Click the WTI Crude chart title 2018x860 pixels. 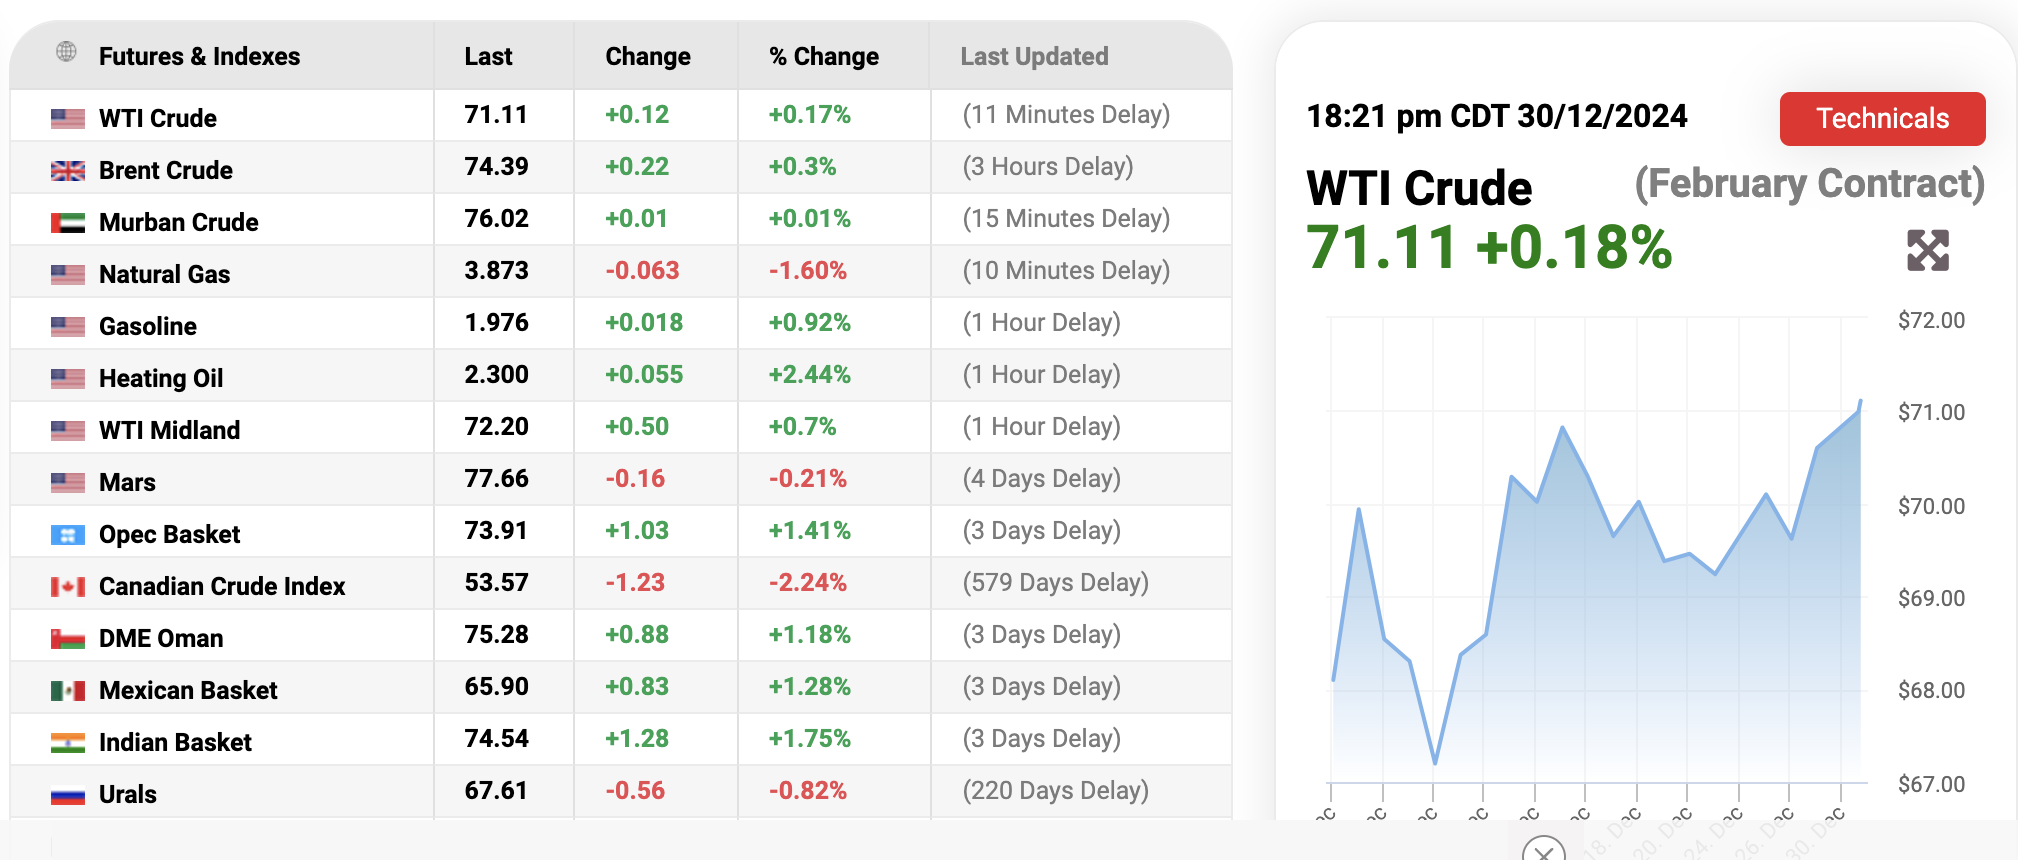[1419, 188]
